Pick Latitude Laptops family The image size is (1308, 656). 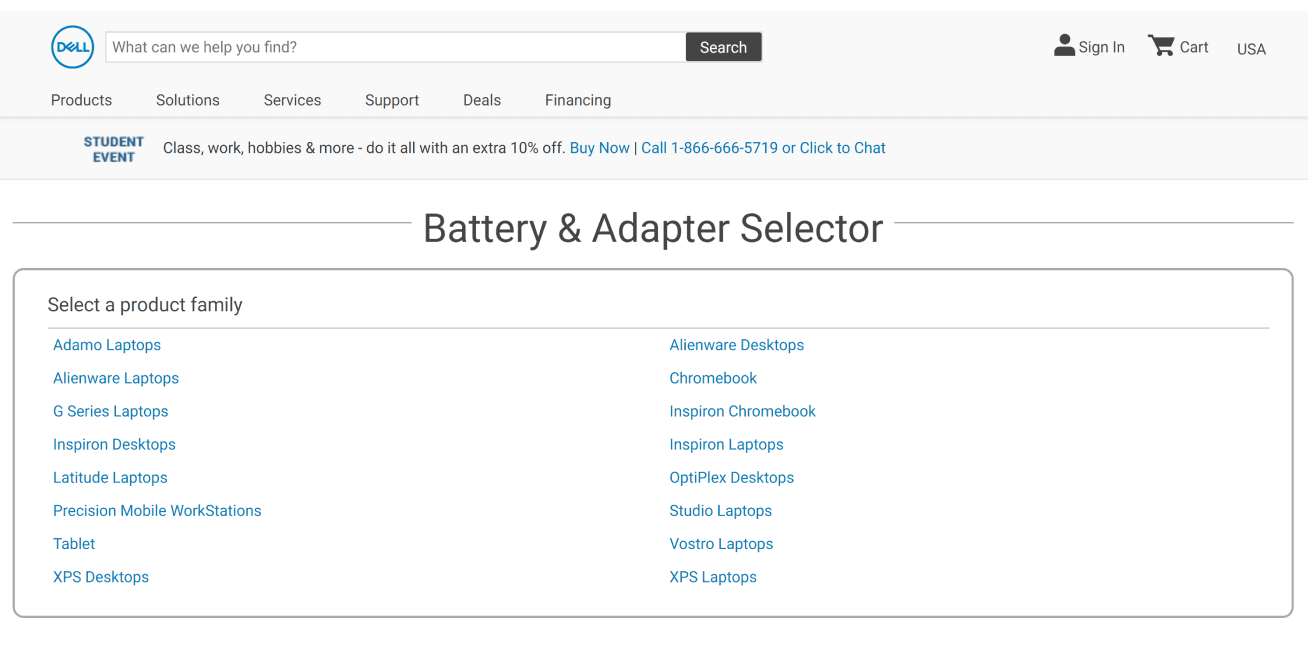coord(110,478)
